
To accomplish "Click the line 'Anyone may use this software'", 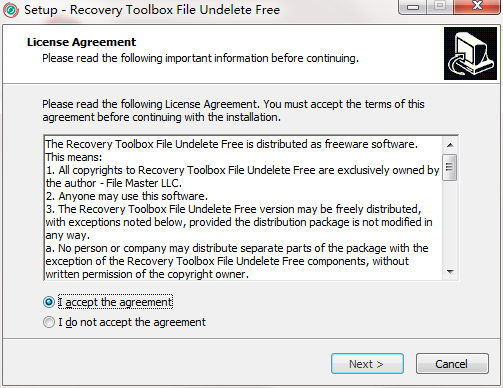I will [x=127, y=196].
